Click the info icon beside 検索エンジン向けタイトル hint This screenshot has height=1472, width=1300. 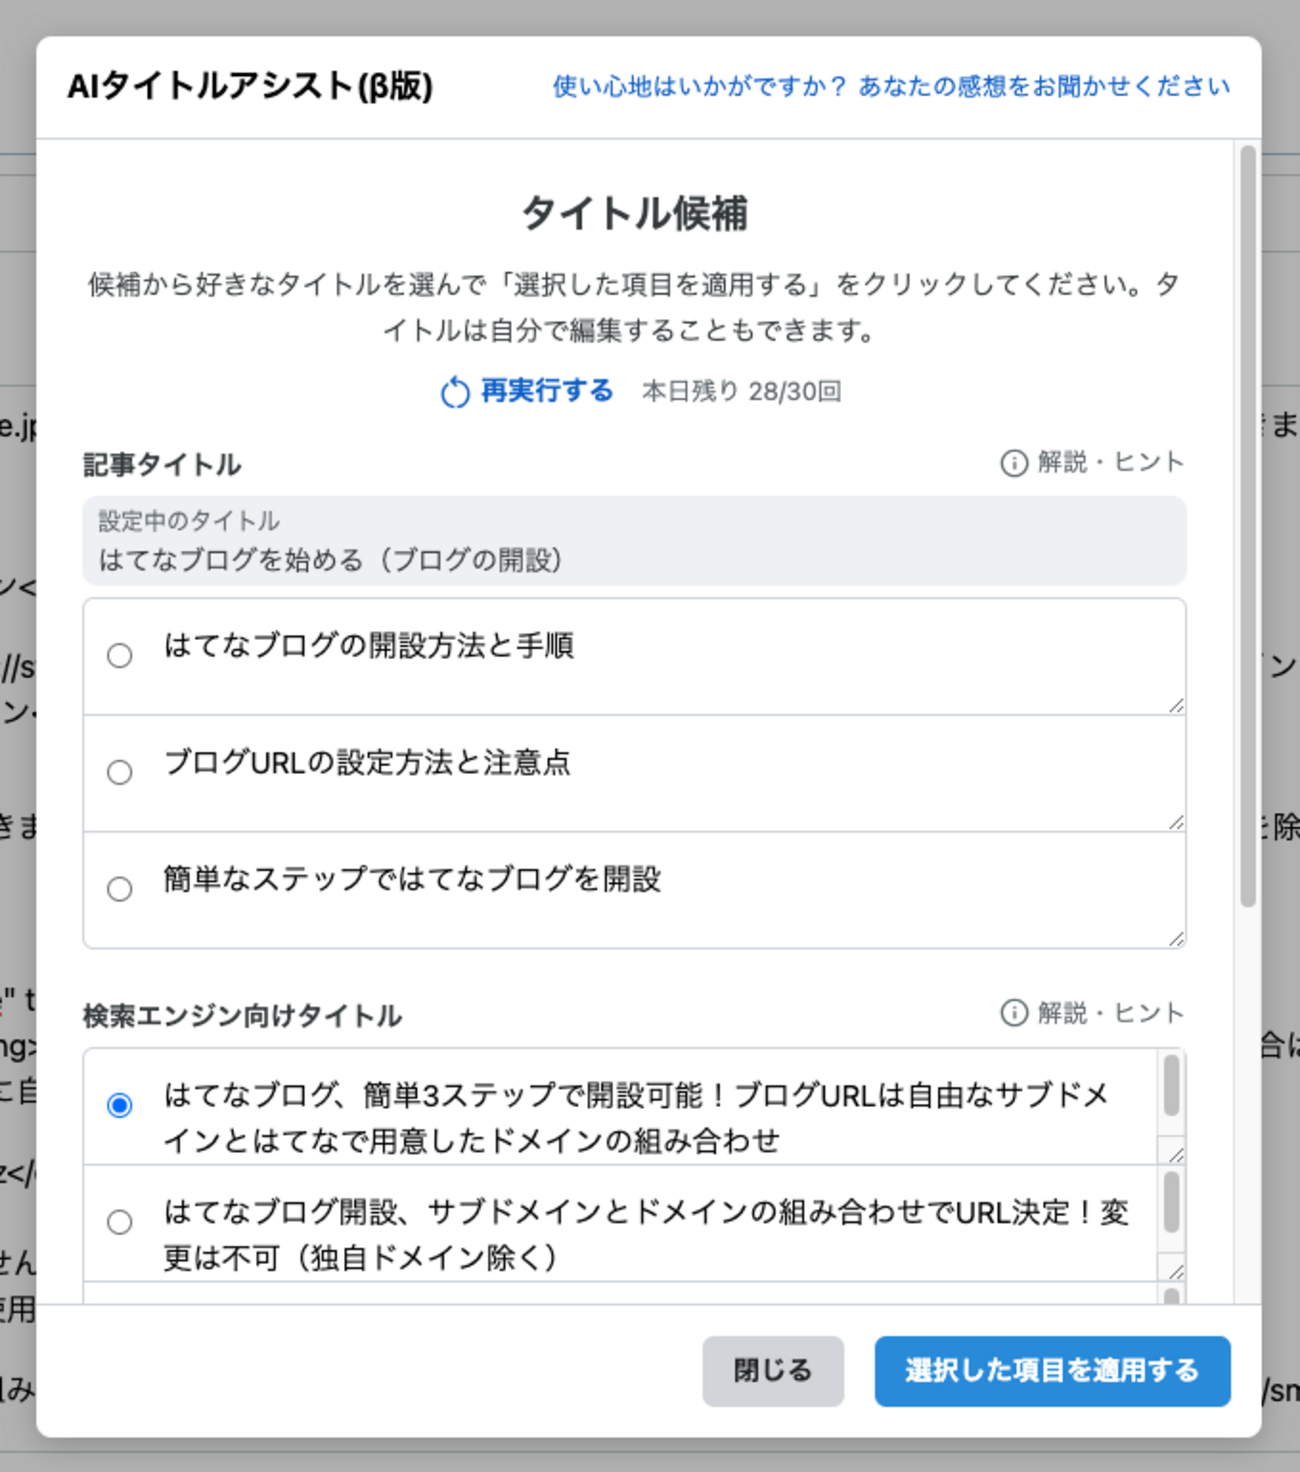tap(1014, 1013)
